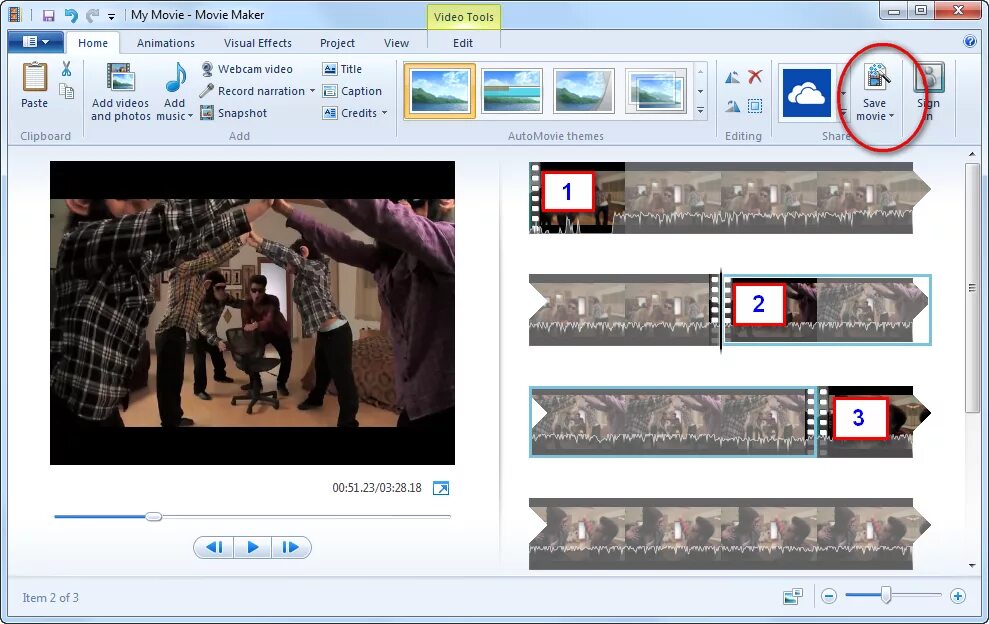Click the red Remove X icon
The height and width of the screenshot is (624, 989).
[x=755, y=77]
